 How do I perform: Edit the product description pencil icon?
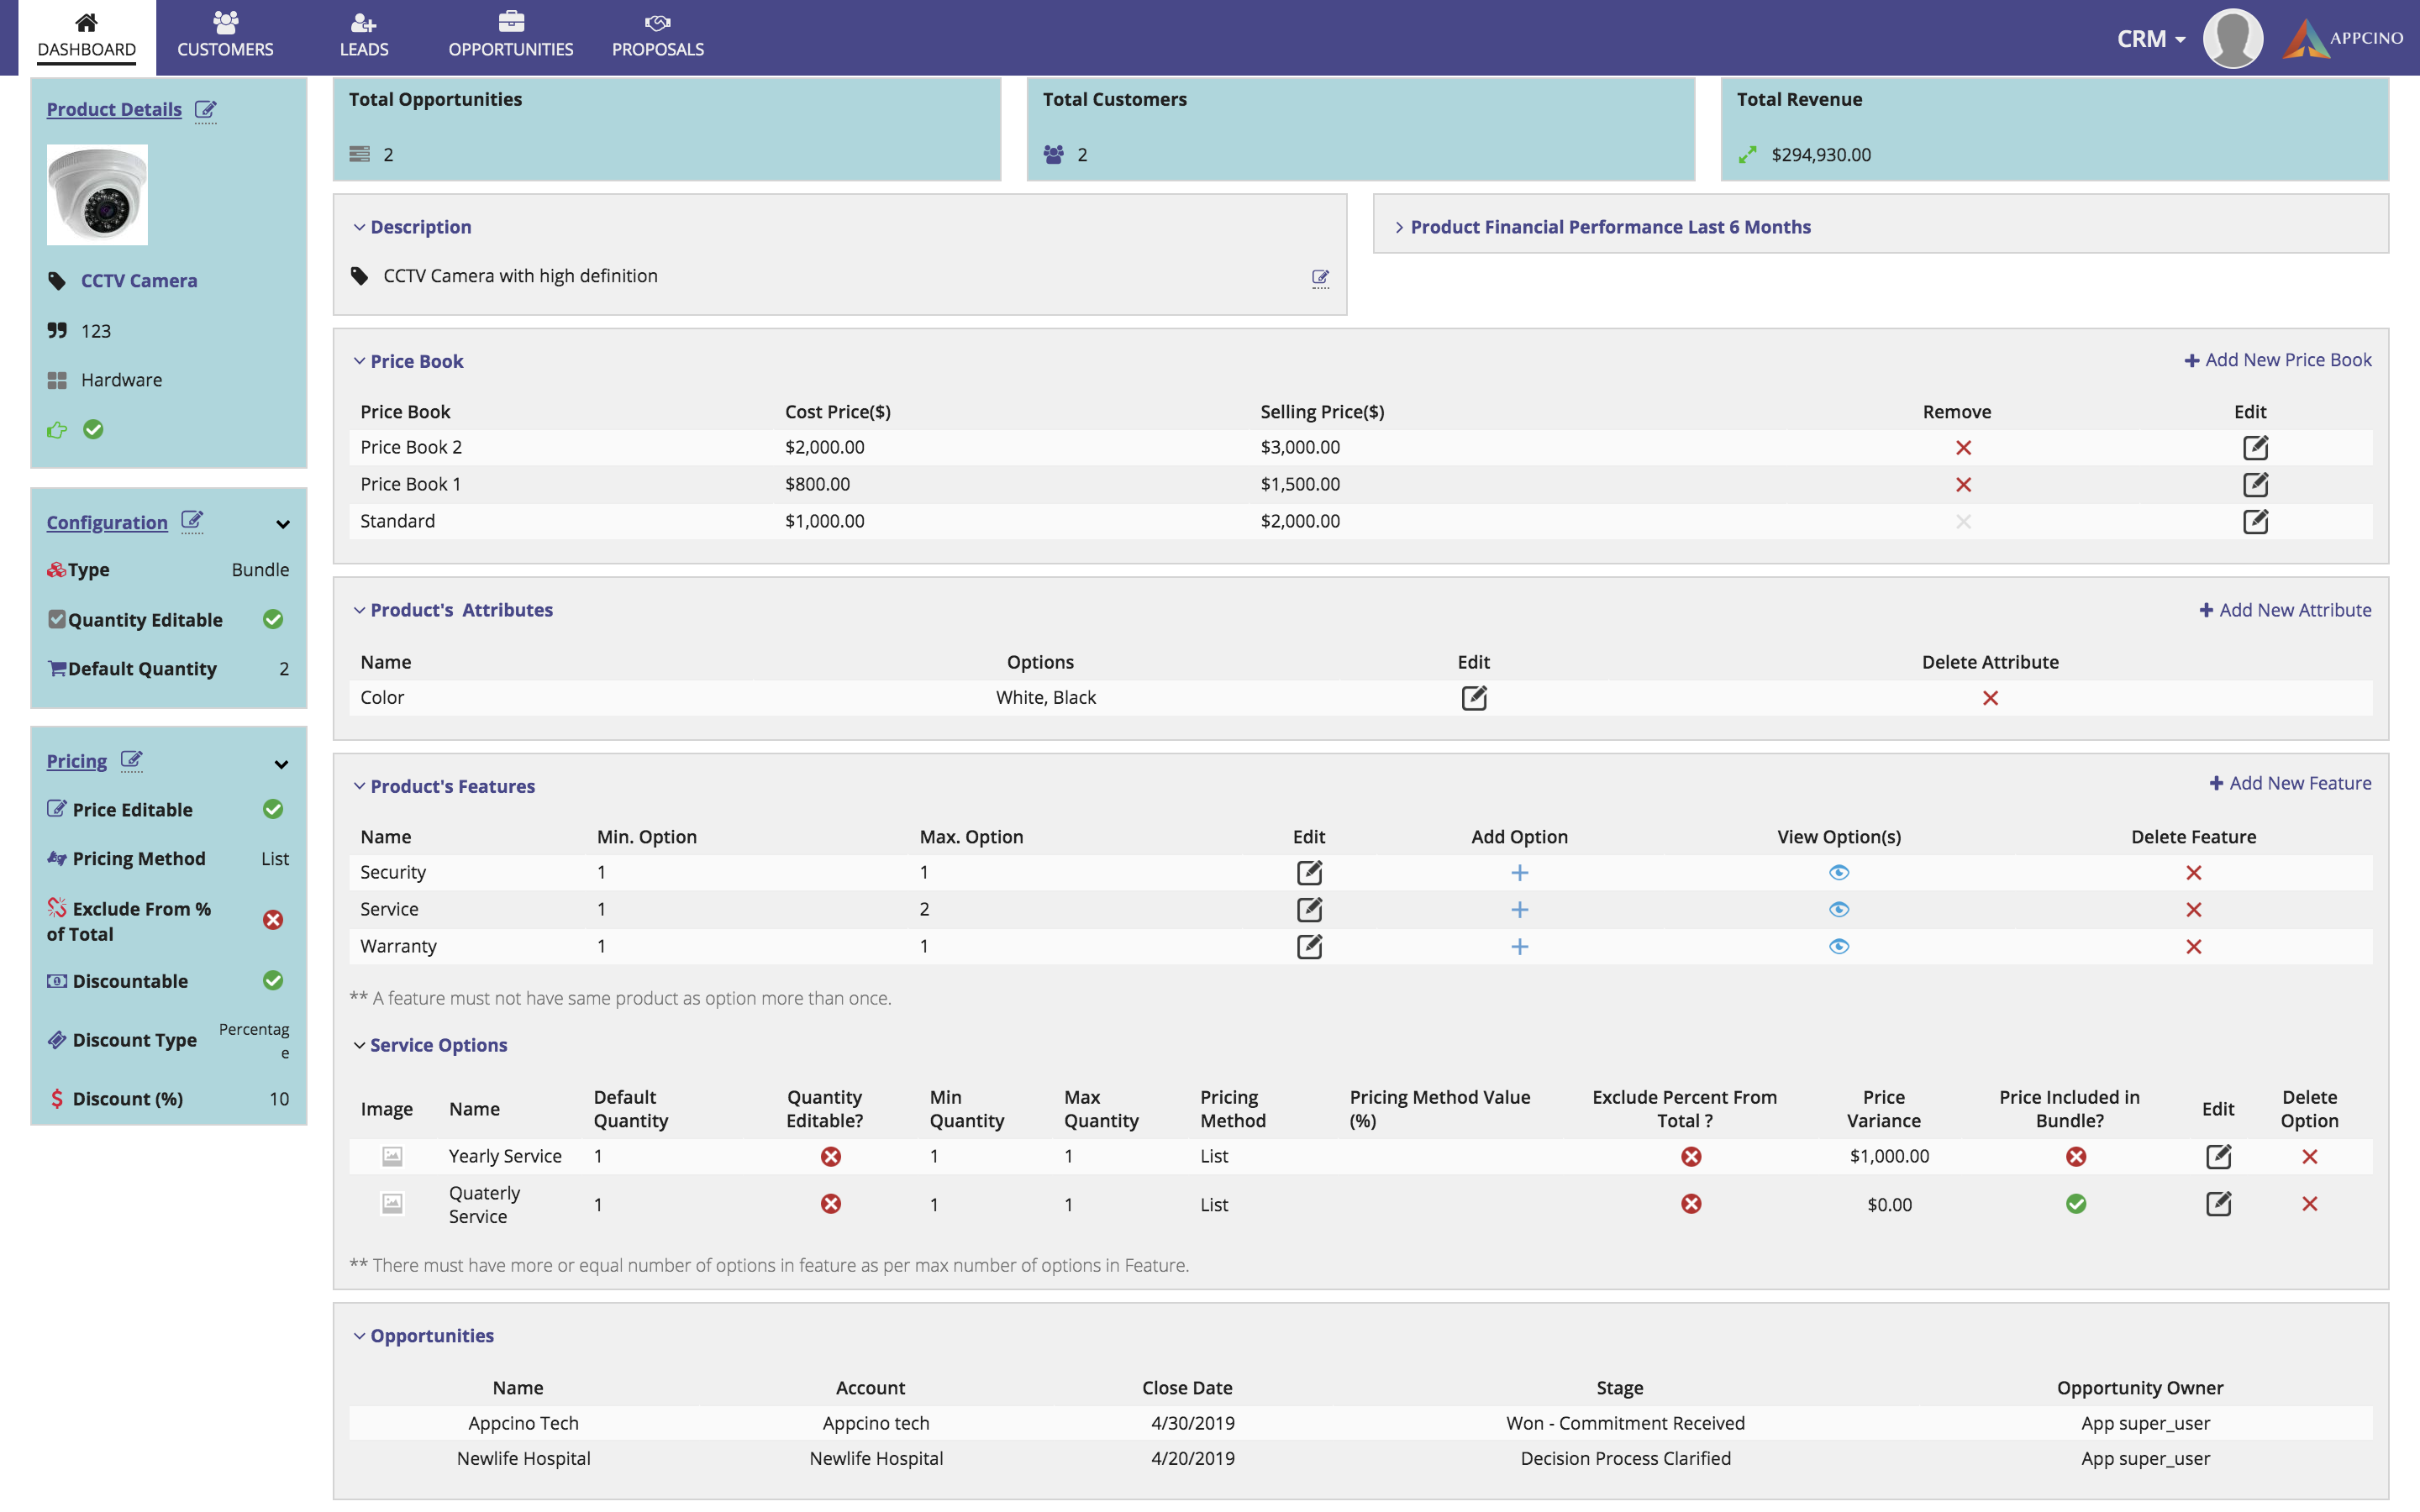click(1320, 278)
